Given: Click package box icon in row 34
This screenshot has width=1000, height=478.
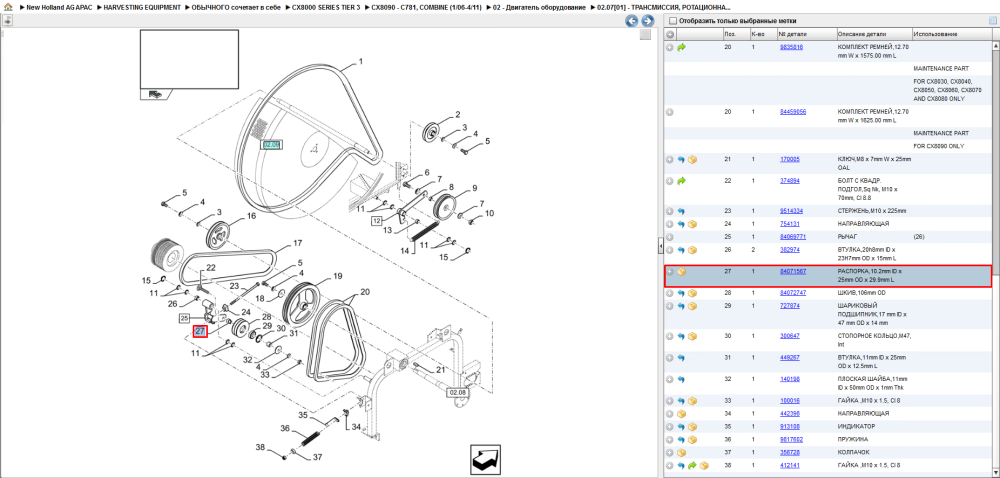Looking at the screenshot, I should coord(681,414).
